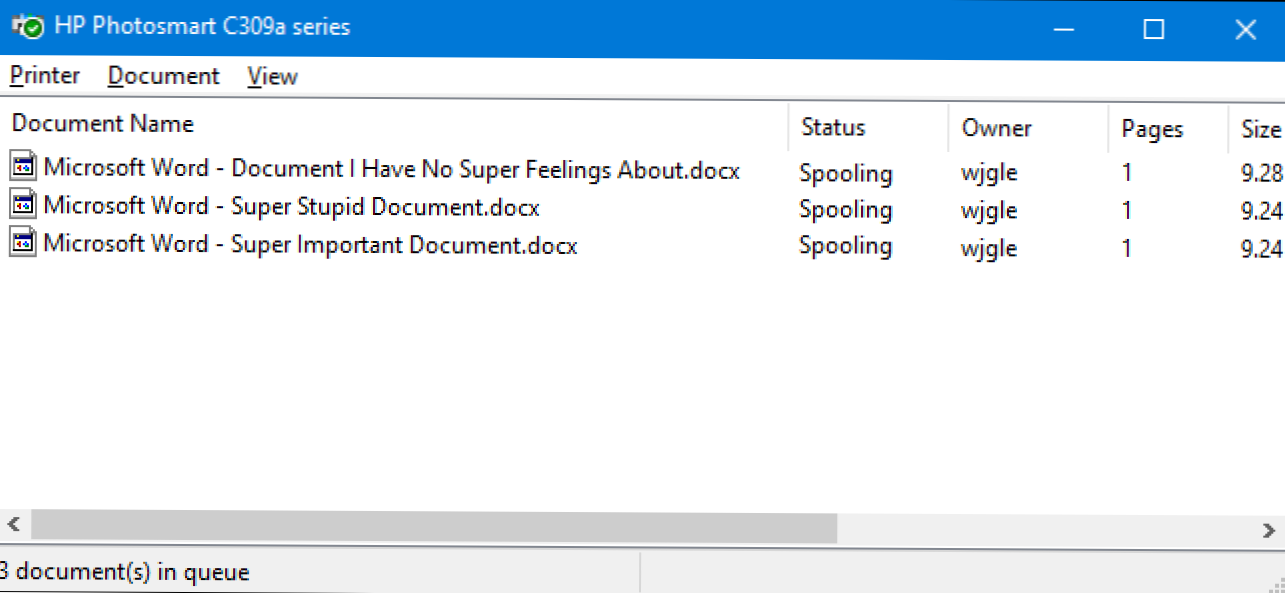The height and width of the screenshot is (593, 1285).
Task: Open the Document menu
Action: click(x=163, y=76)
